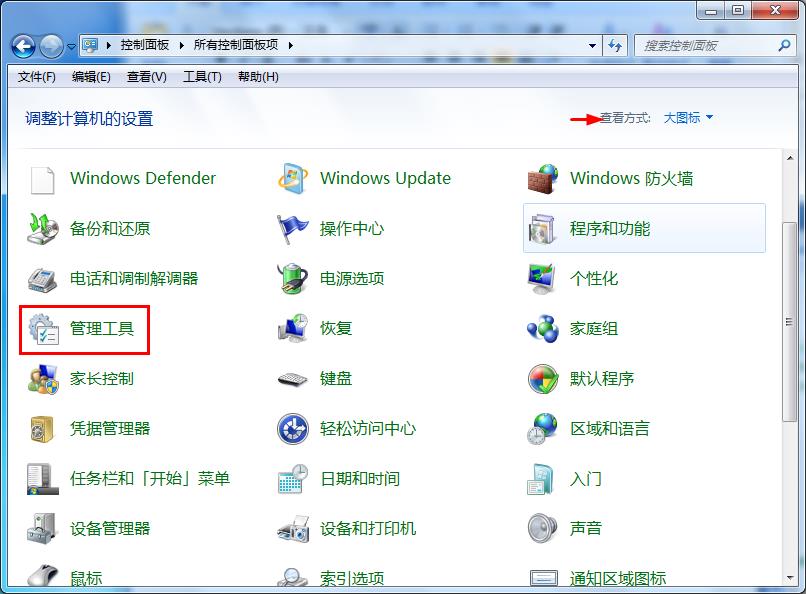The height and width of the screenshot is (594, 806).
Task: Open the 个性化 monitor icon
Action: coord(542,279)
